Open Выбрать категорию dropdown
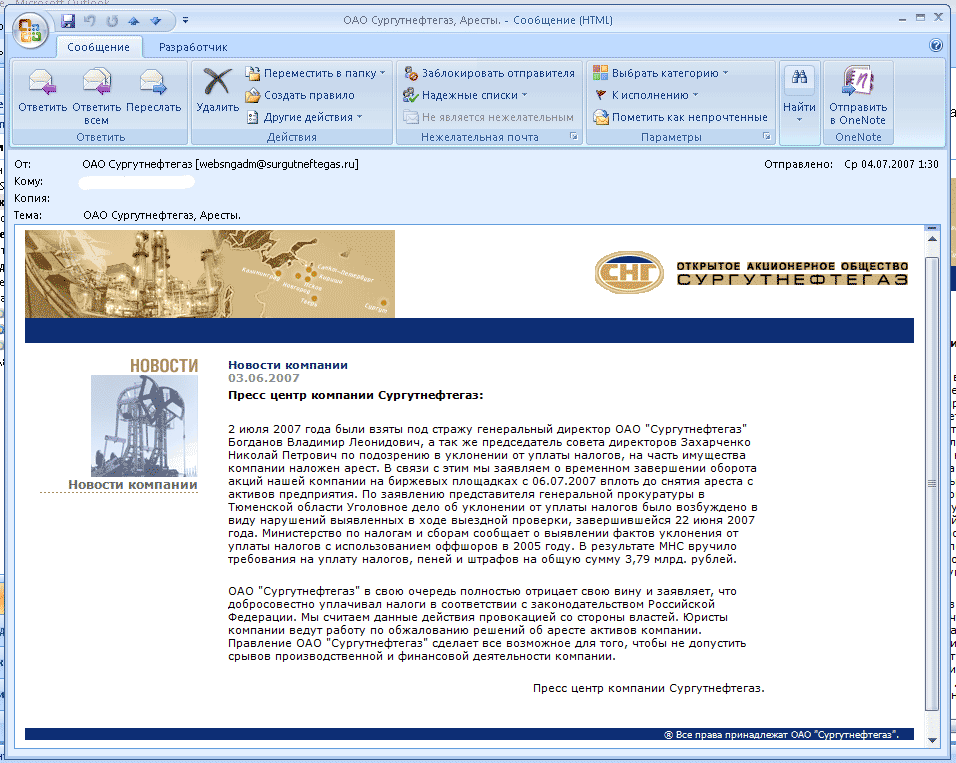The width and height of the screenshot is (956, 763). click(x=661, y=73)
